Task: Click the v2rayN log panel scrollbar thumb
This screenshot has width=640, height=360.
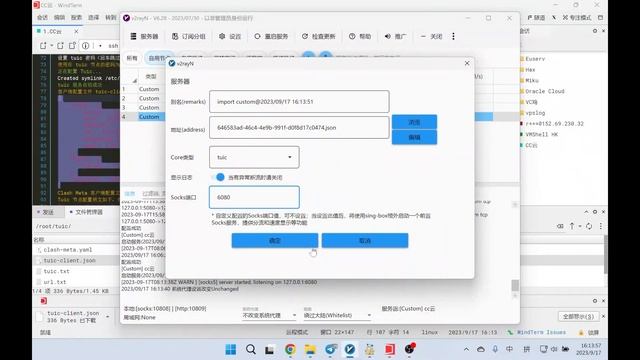Action: 515,285
